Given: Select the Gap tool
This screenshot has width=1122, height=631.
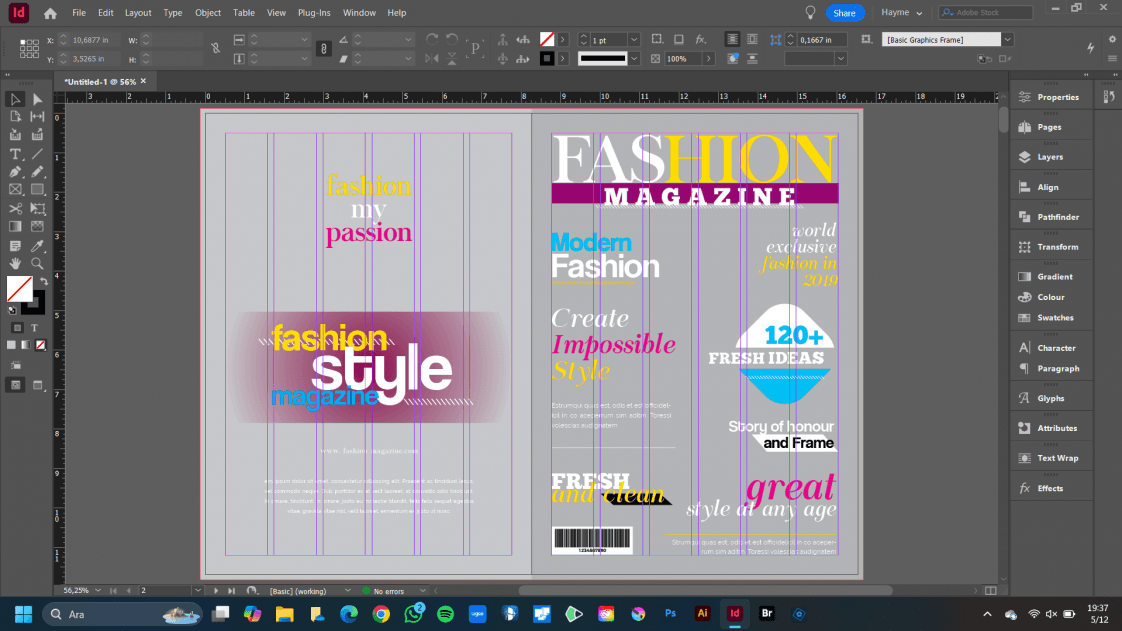Looking at the screenshot, I should 37,117.
